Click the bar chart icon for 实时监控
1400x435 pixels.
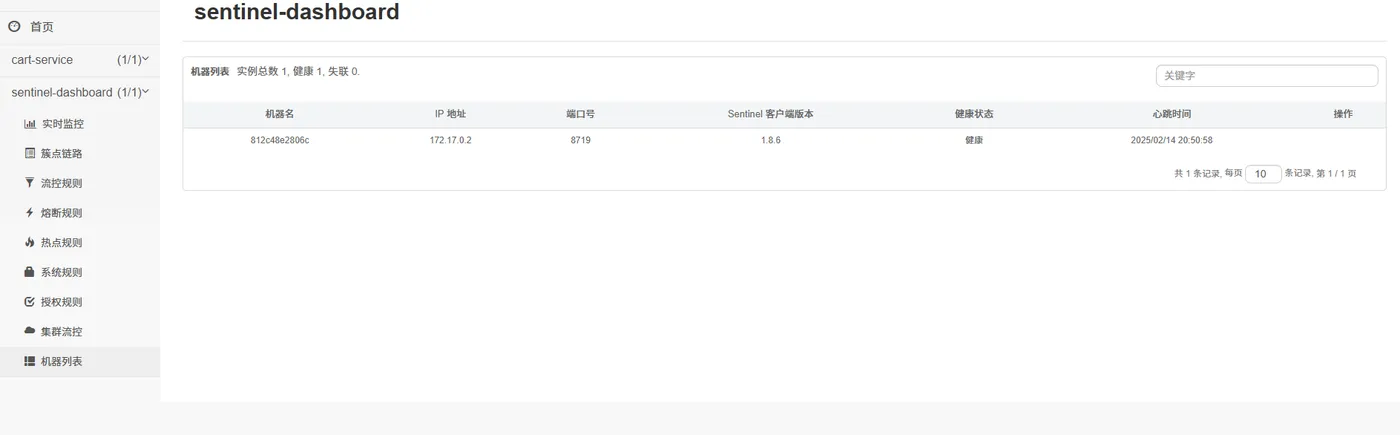tap(30, 124)
